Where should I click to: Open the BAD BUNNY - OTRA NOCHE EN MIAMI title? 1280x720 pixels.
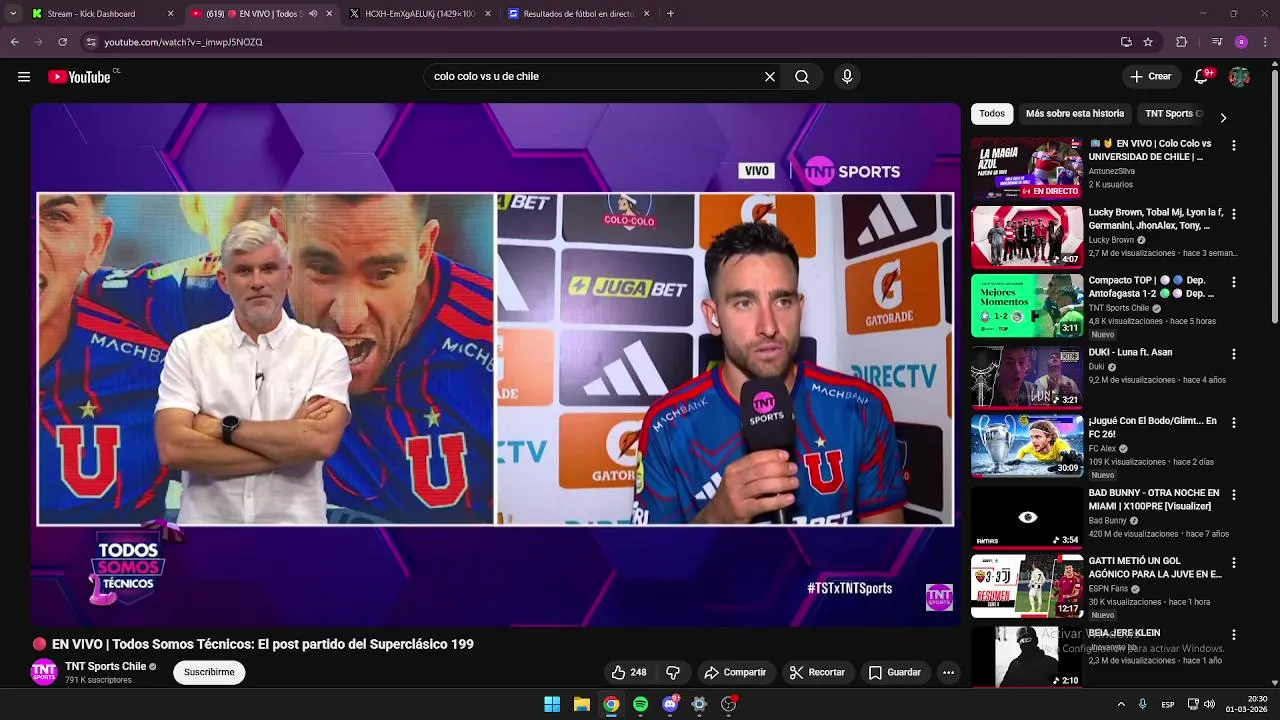[x=1154, y=500]
